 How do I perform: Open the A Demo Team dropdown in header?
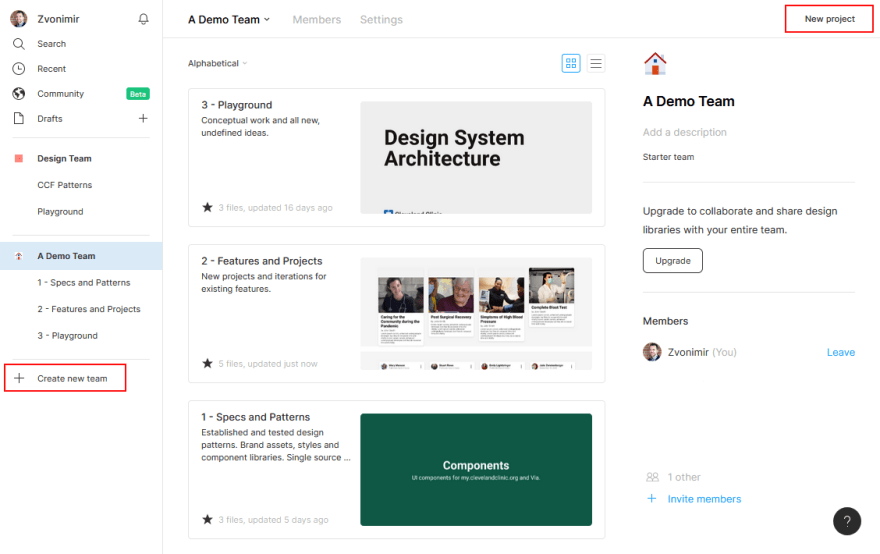229,20
